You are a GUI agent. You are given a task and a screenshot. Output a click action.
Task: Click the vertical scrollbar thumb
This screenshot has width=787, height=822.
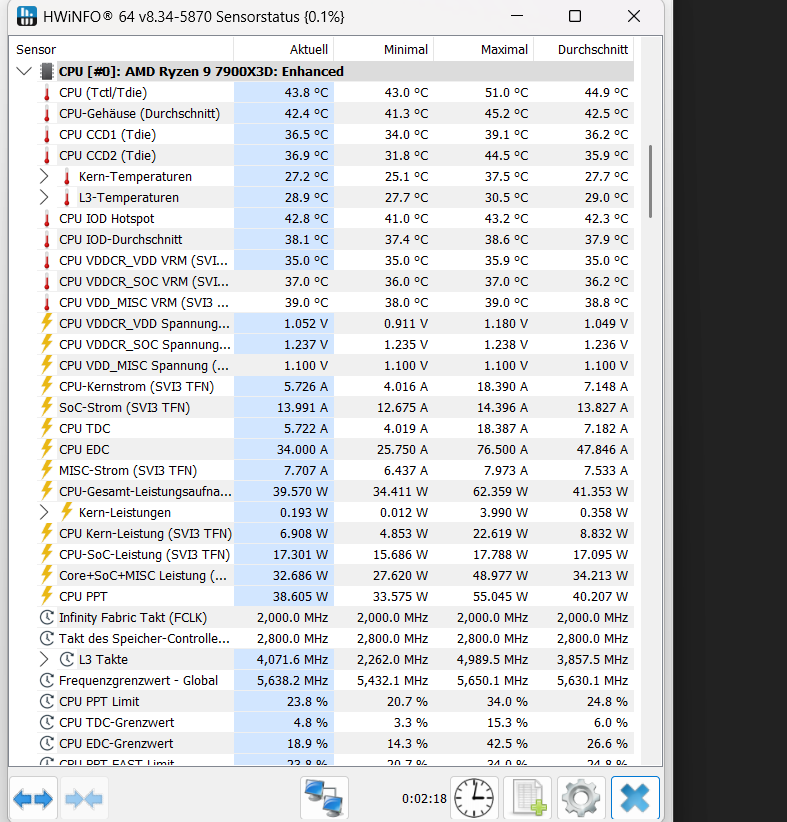(651, 181)
